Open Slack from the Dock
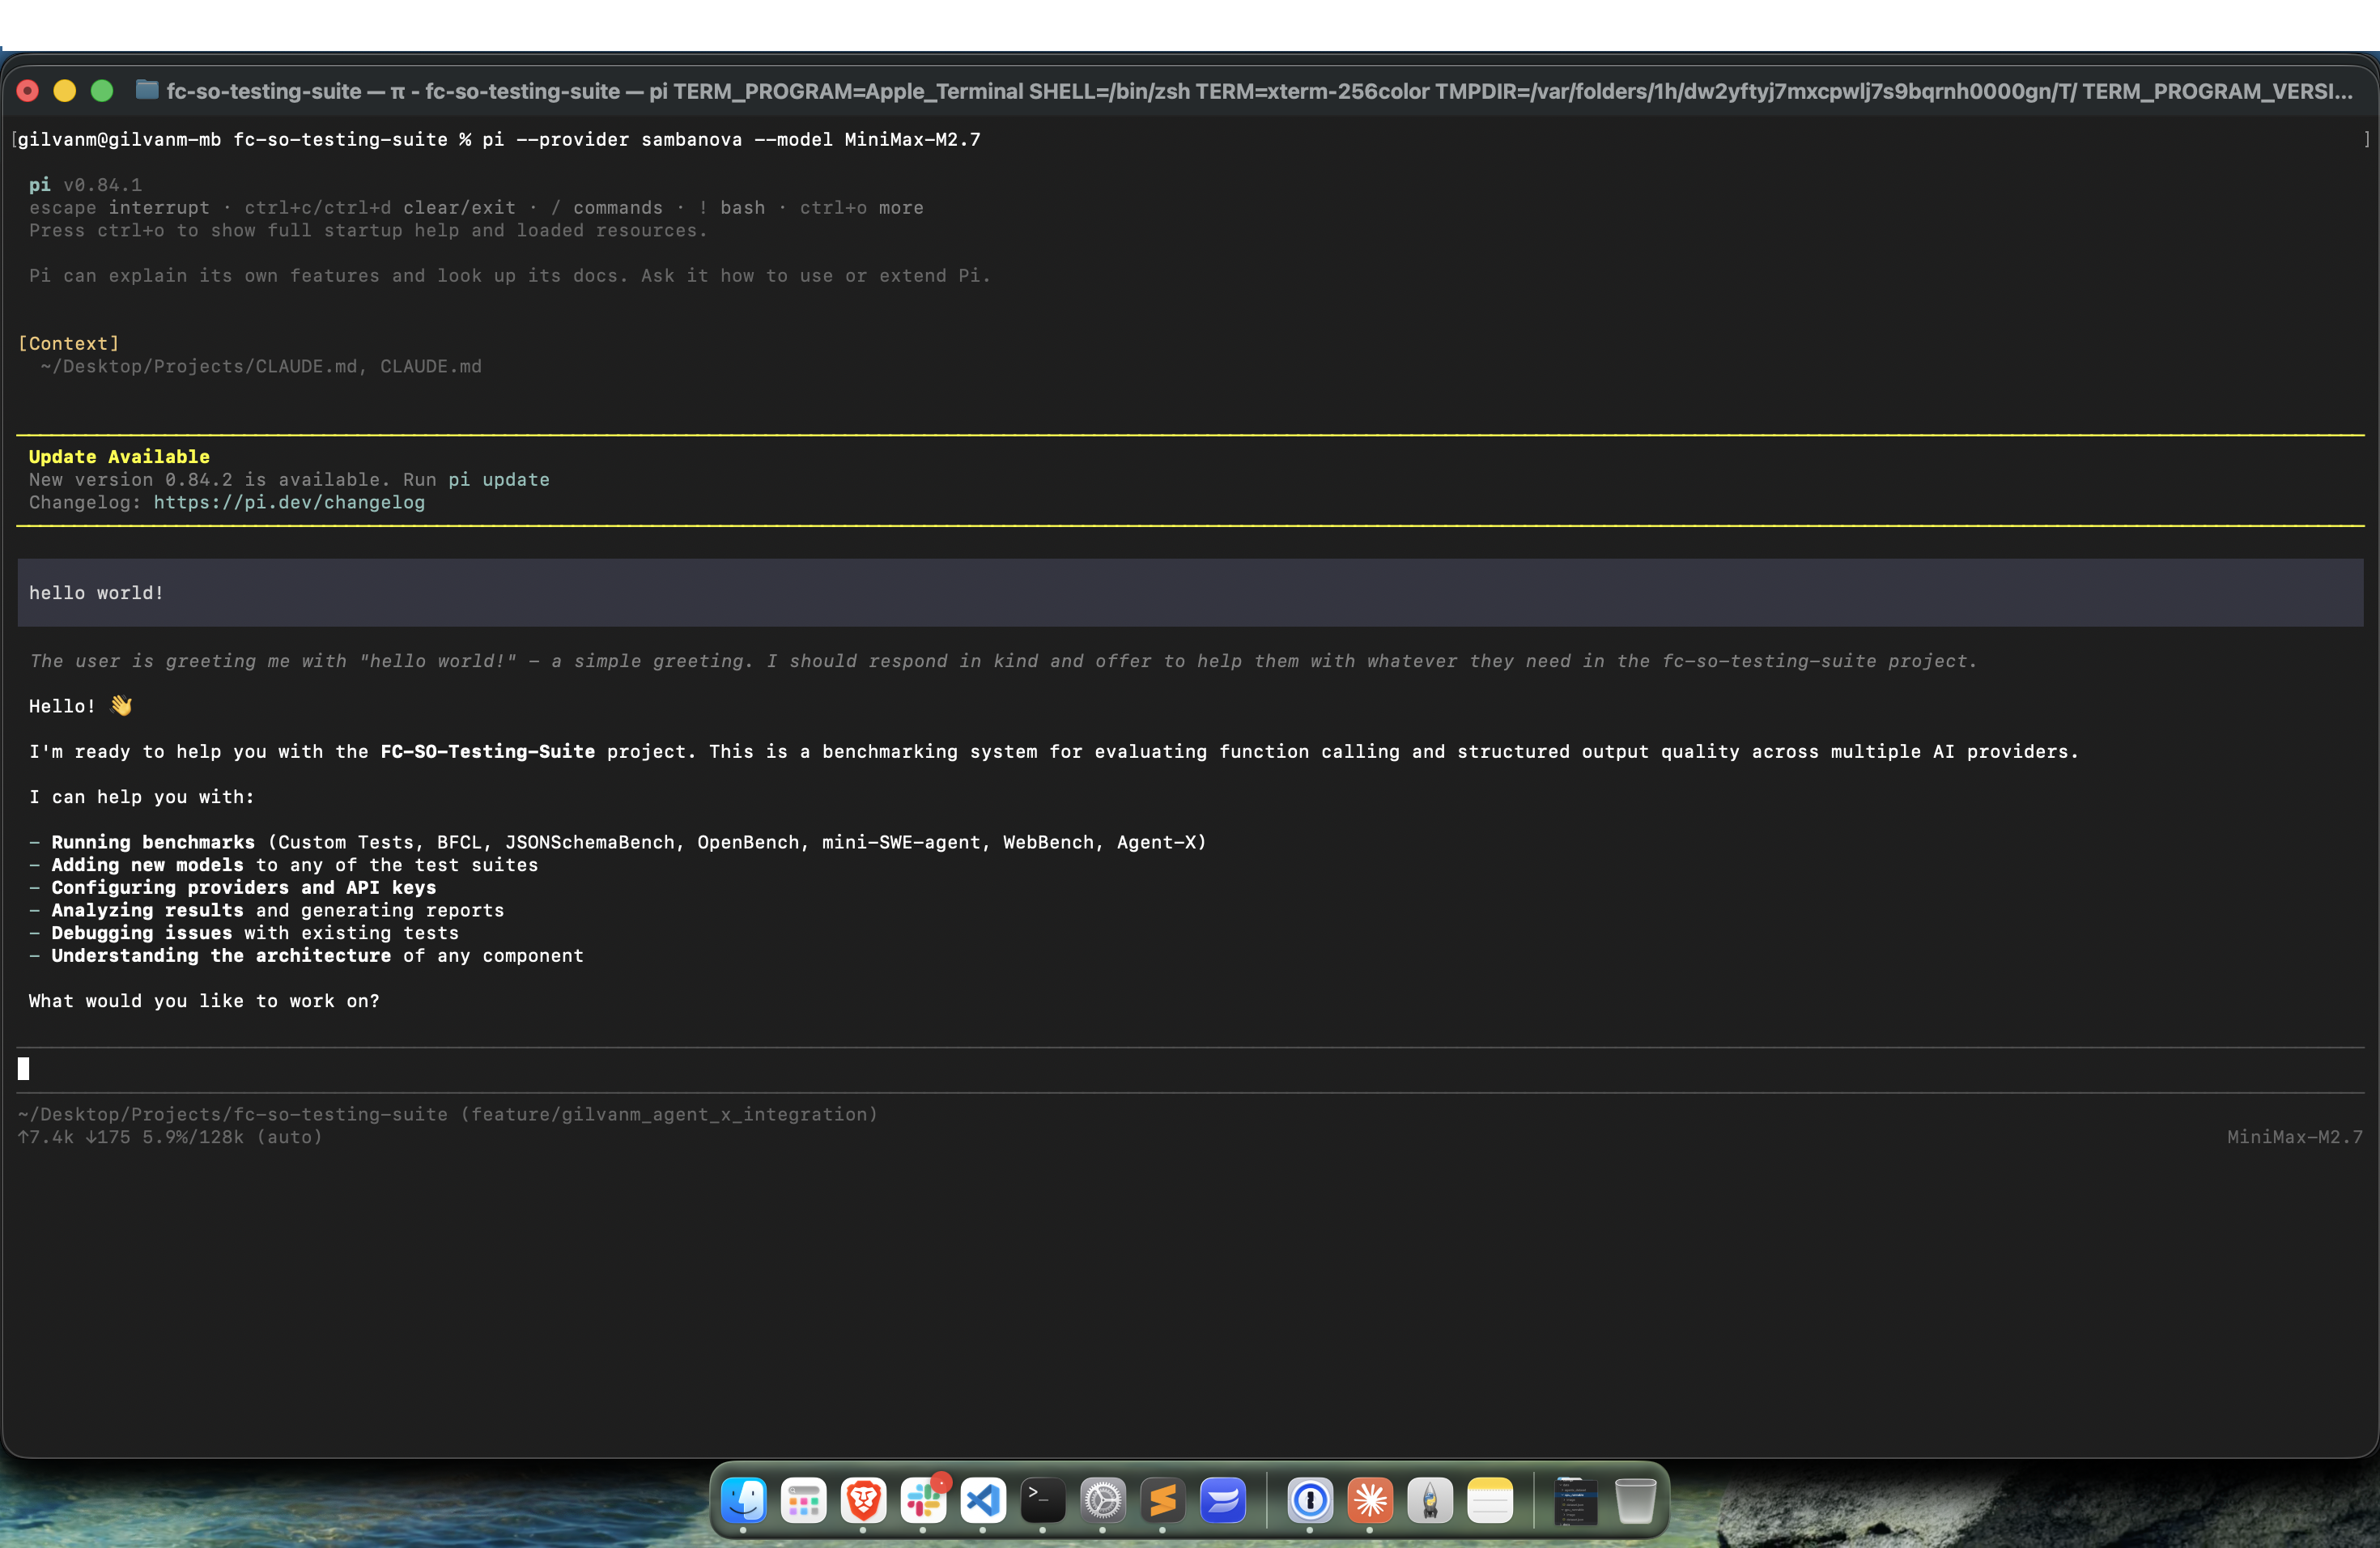This screenshot has width=2380, height=1548. (x=923, y=1500)
